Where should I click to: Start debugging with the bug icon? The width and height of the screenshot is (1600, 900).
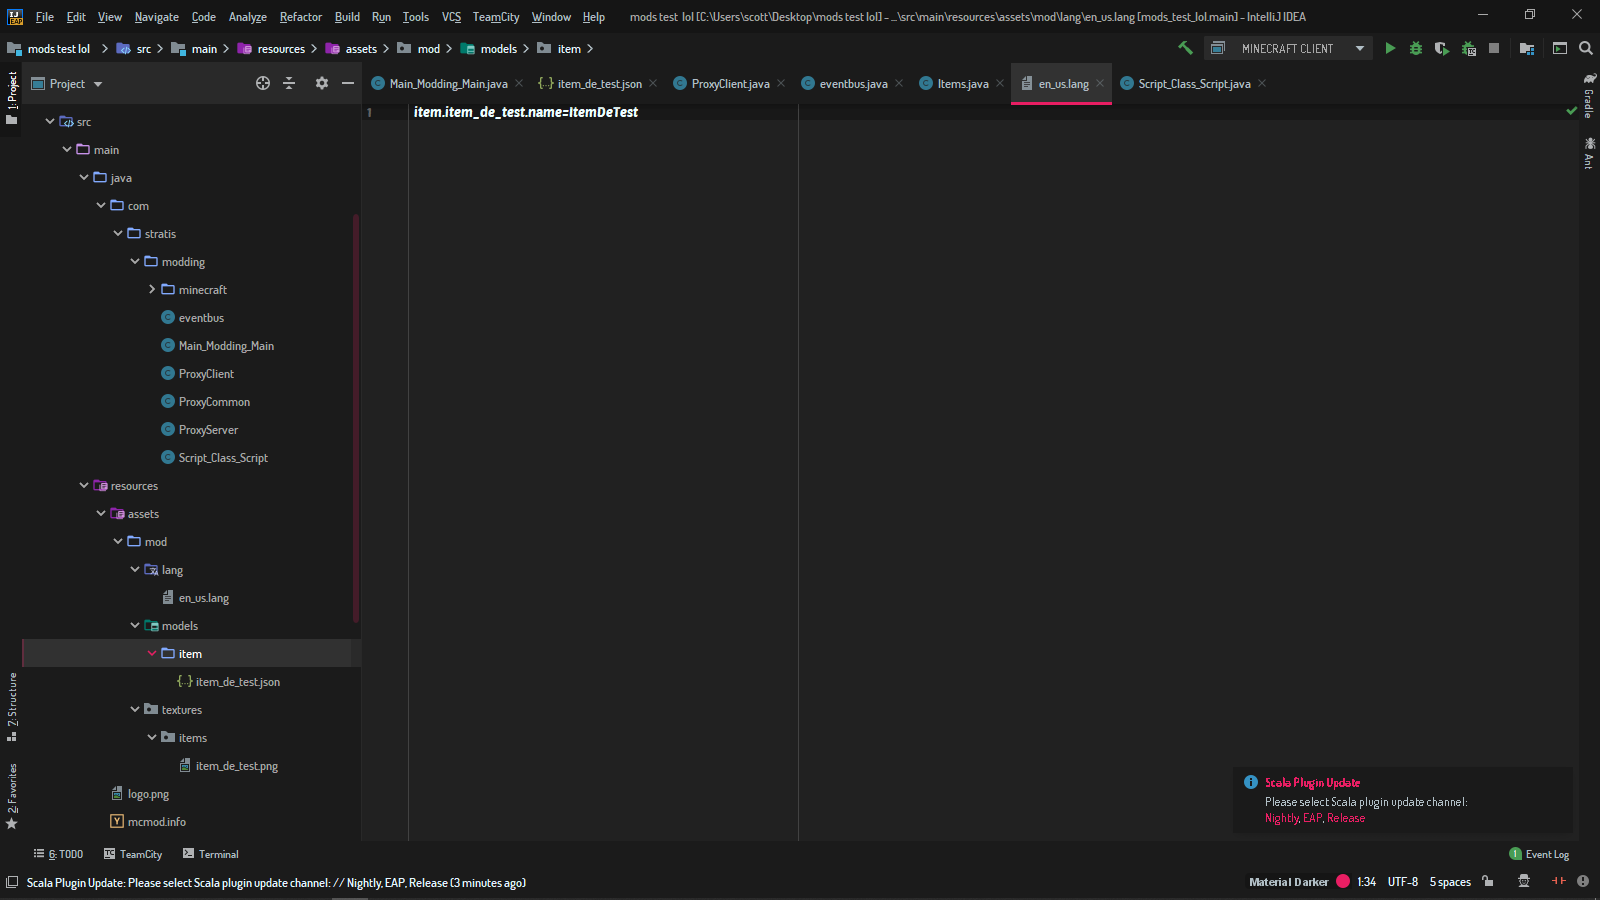coord(1416,48)
